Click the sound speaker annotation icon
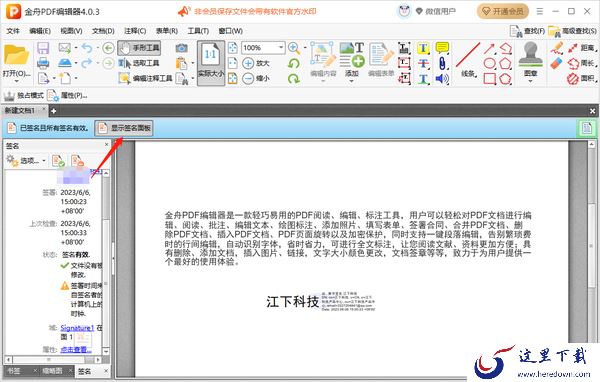The height and width of the screenshot is (382, 600). pyautogui.click(x=442, y=78)
